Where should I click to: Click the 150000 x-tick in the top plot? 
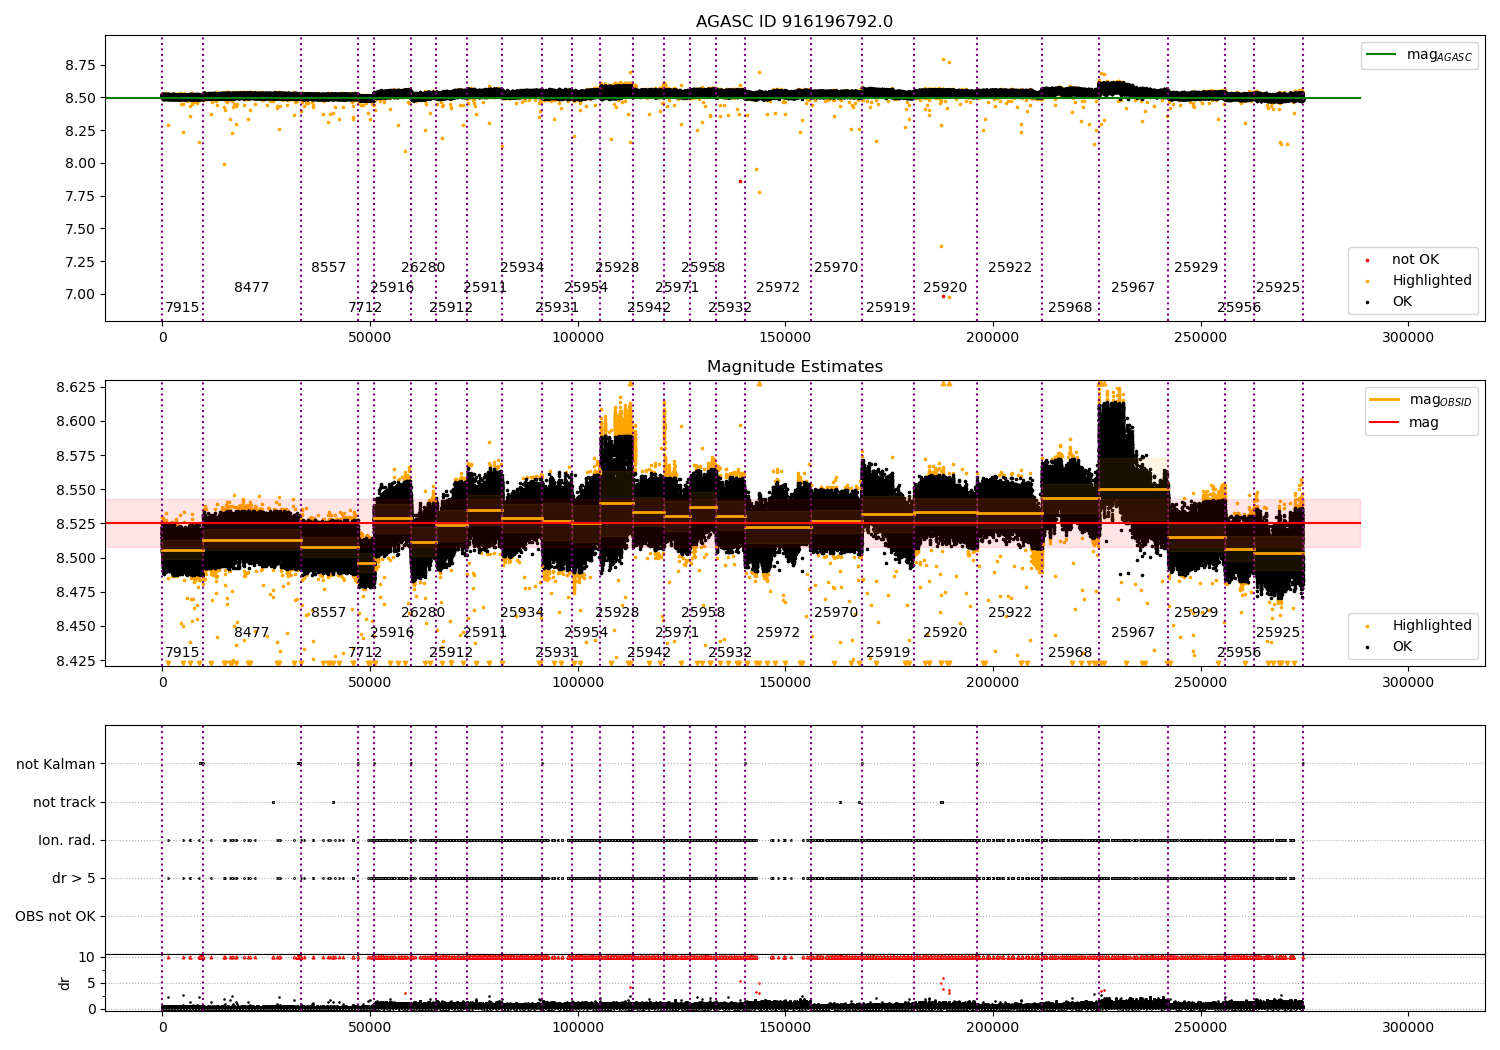tap(785, 338)
